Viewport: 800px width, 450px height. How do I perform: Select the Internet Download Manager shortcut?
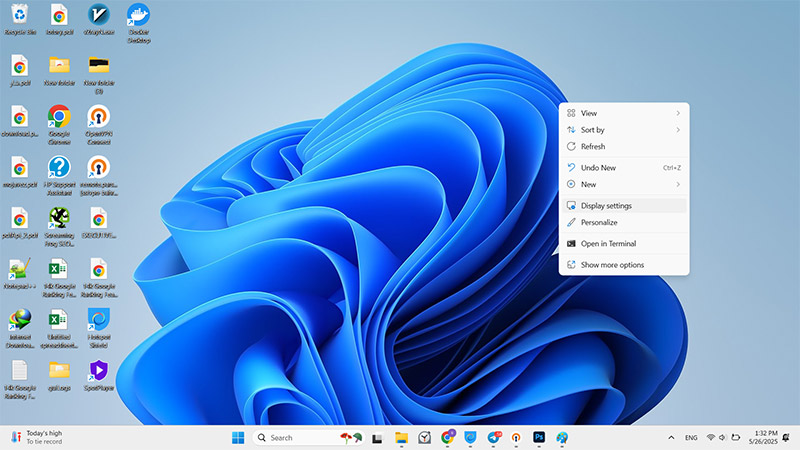19,329
